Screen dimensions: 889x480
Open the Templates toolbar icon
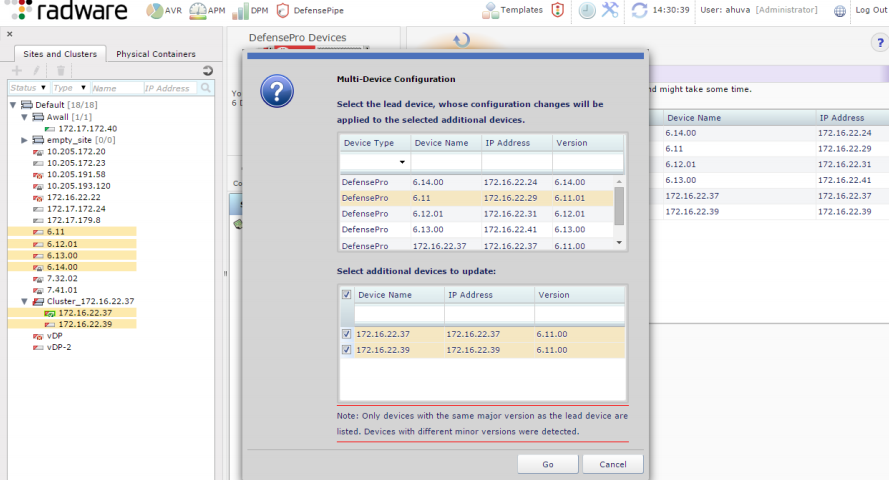[491, 11]
